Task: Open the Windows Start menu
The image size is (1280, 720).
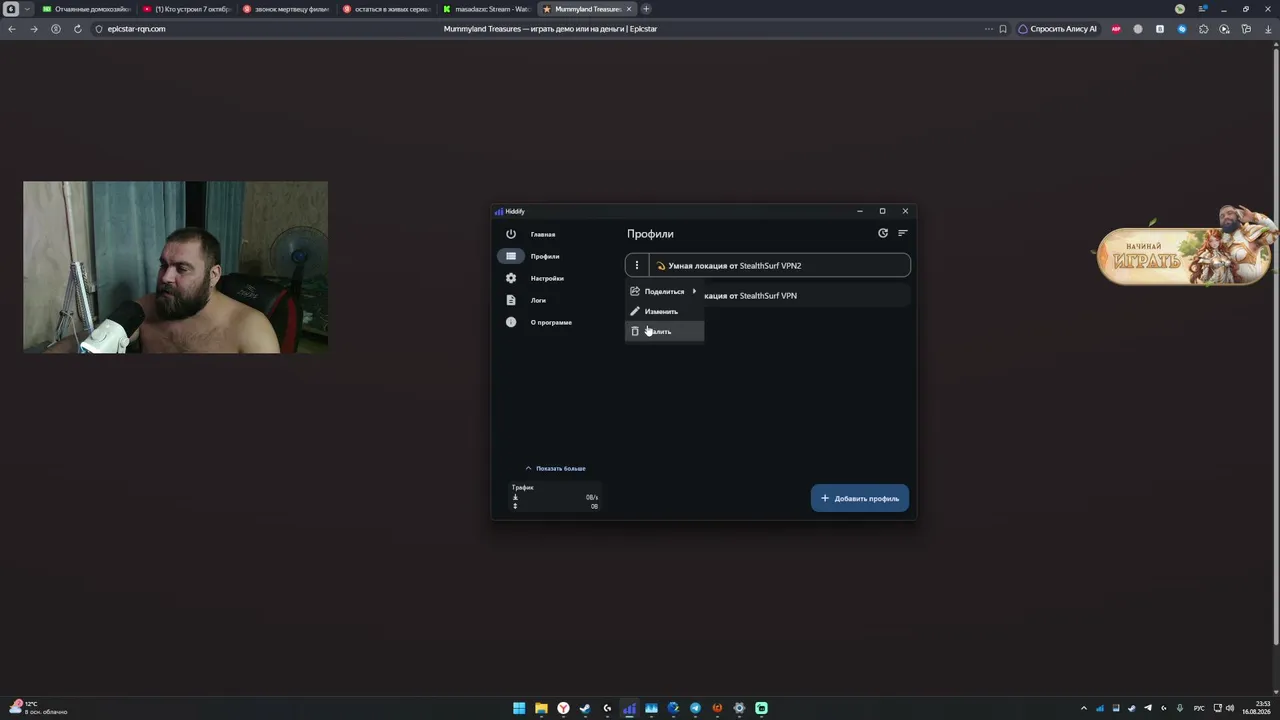Action: click(x=519, y=708)
